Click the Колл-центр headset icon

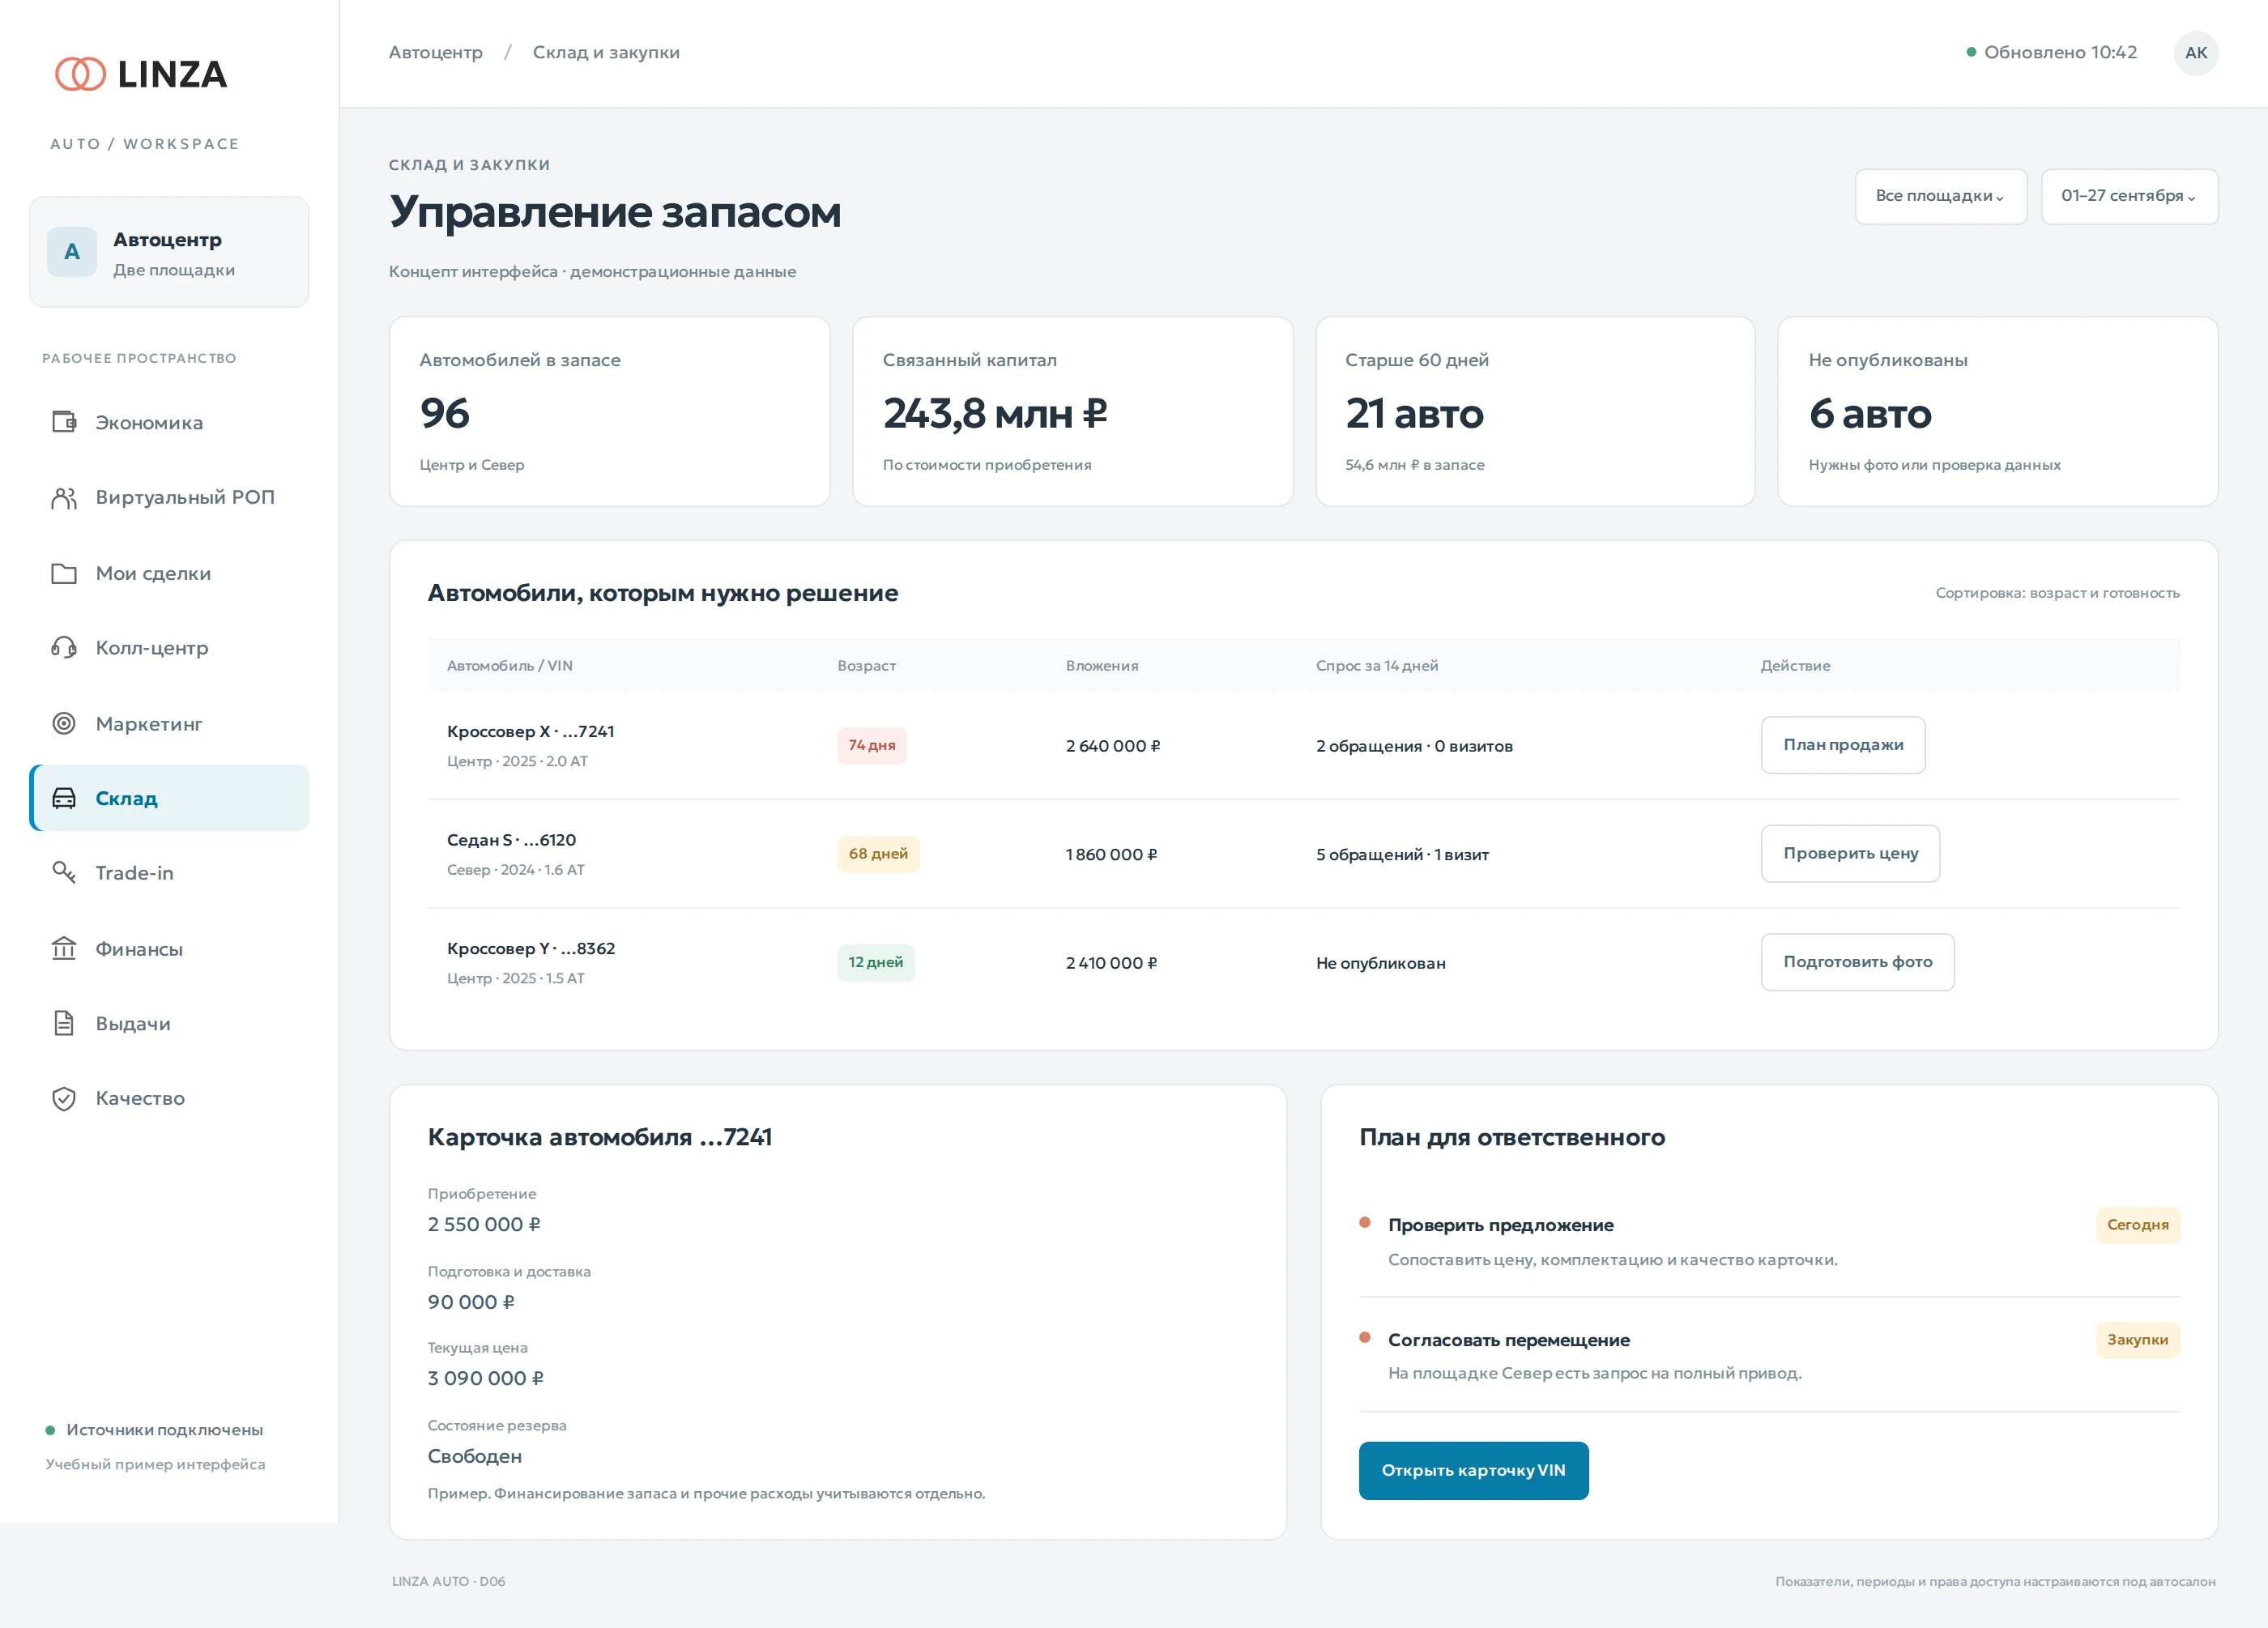point(64,648)
